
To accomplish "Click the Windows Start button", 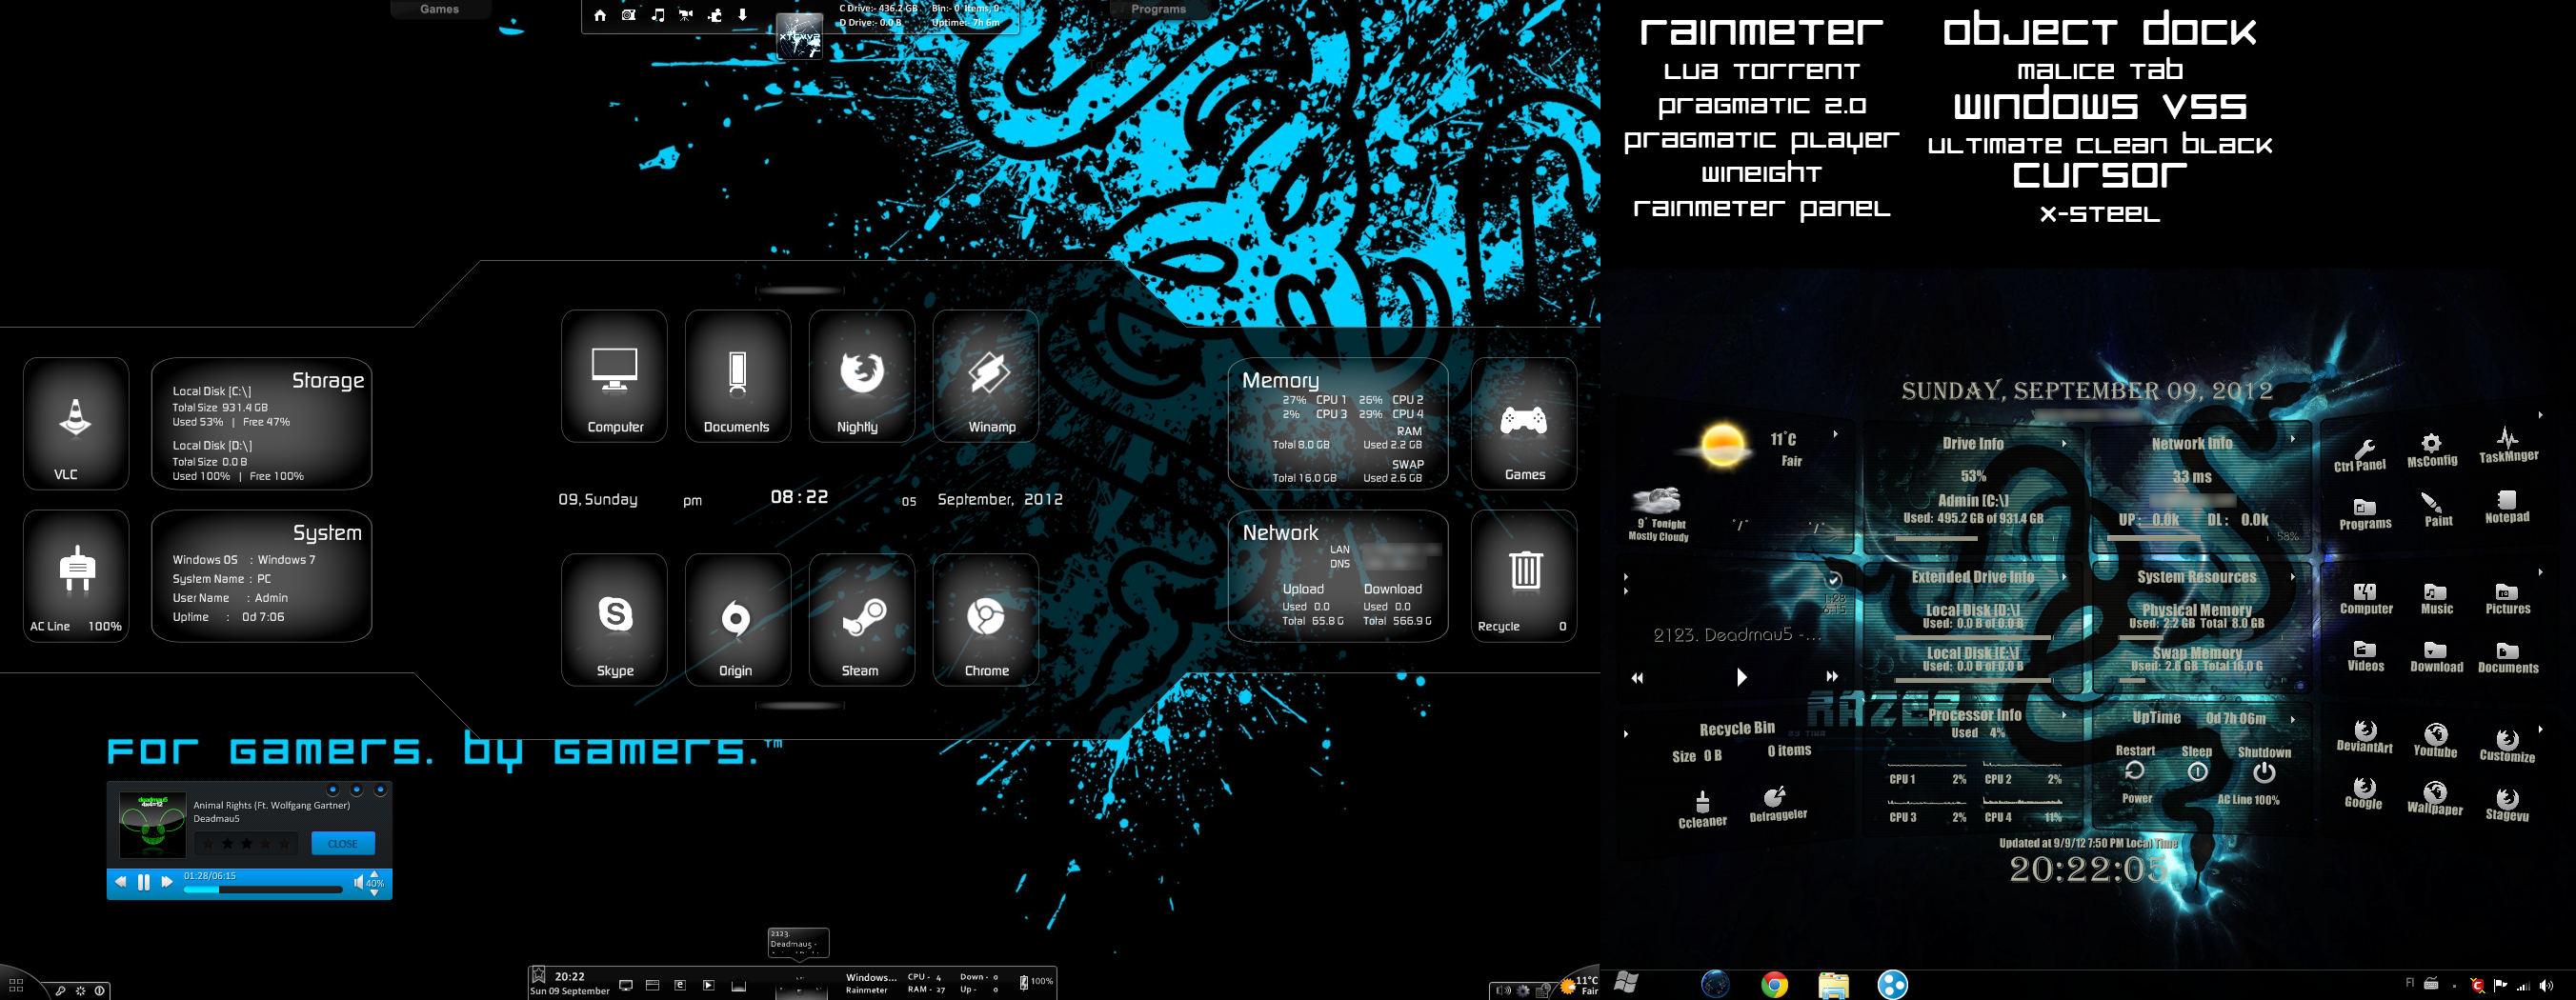I will tap(1626, 983).
